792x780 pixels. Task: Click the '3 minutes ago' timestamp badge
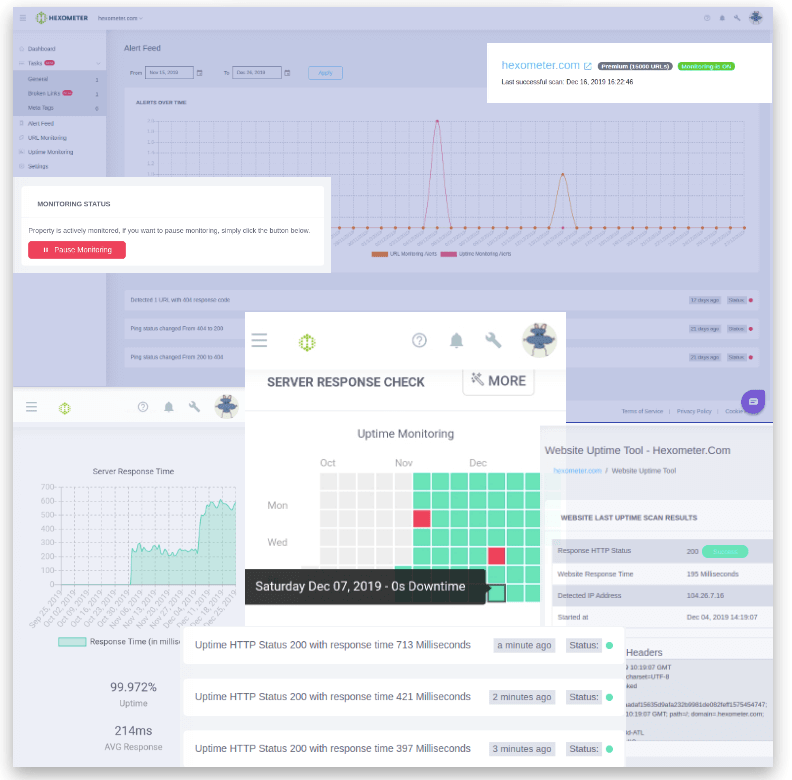click(x=522, y=749)
